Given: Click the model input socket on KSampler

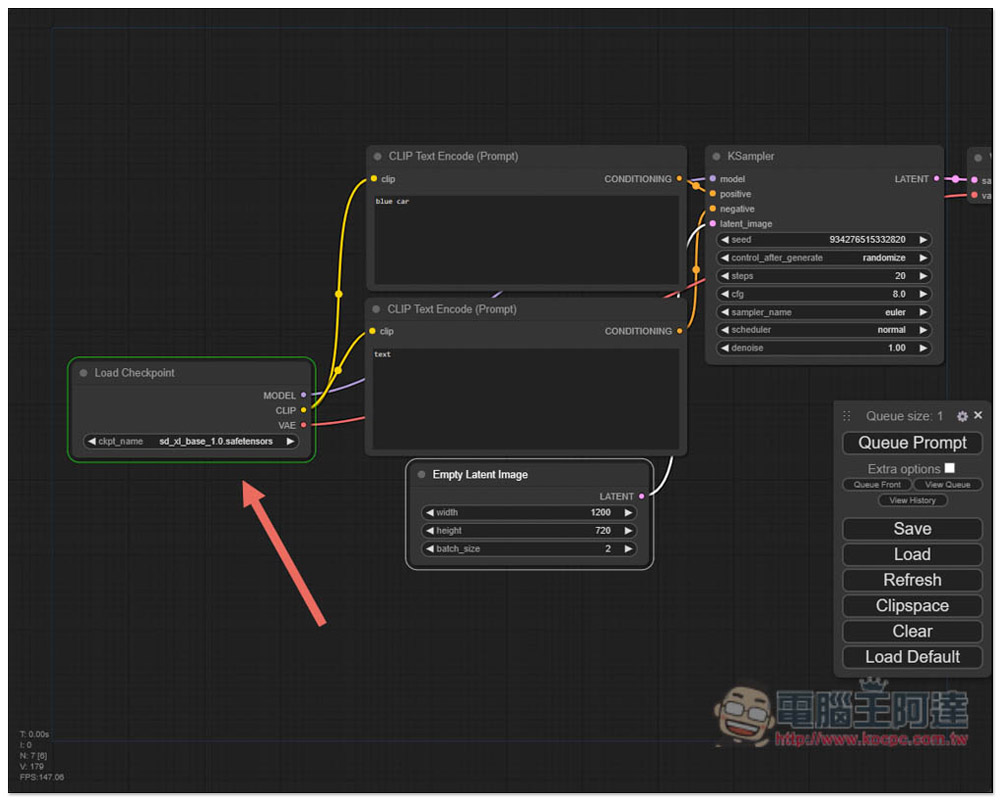Looking at the screenshot, I should pos(712,179).
